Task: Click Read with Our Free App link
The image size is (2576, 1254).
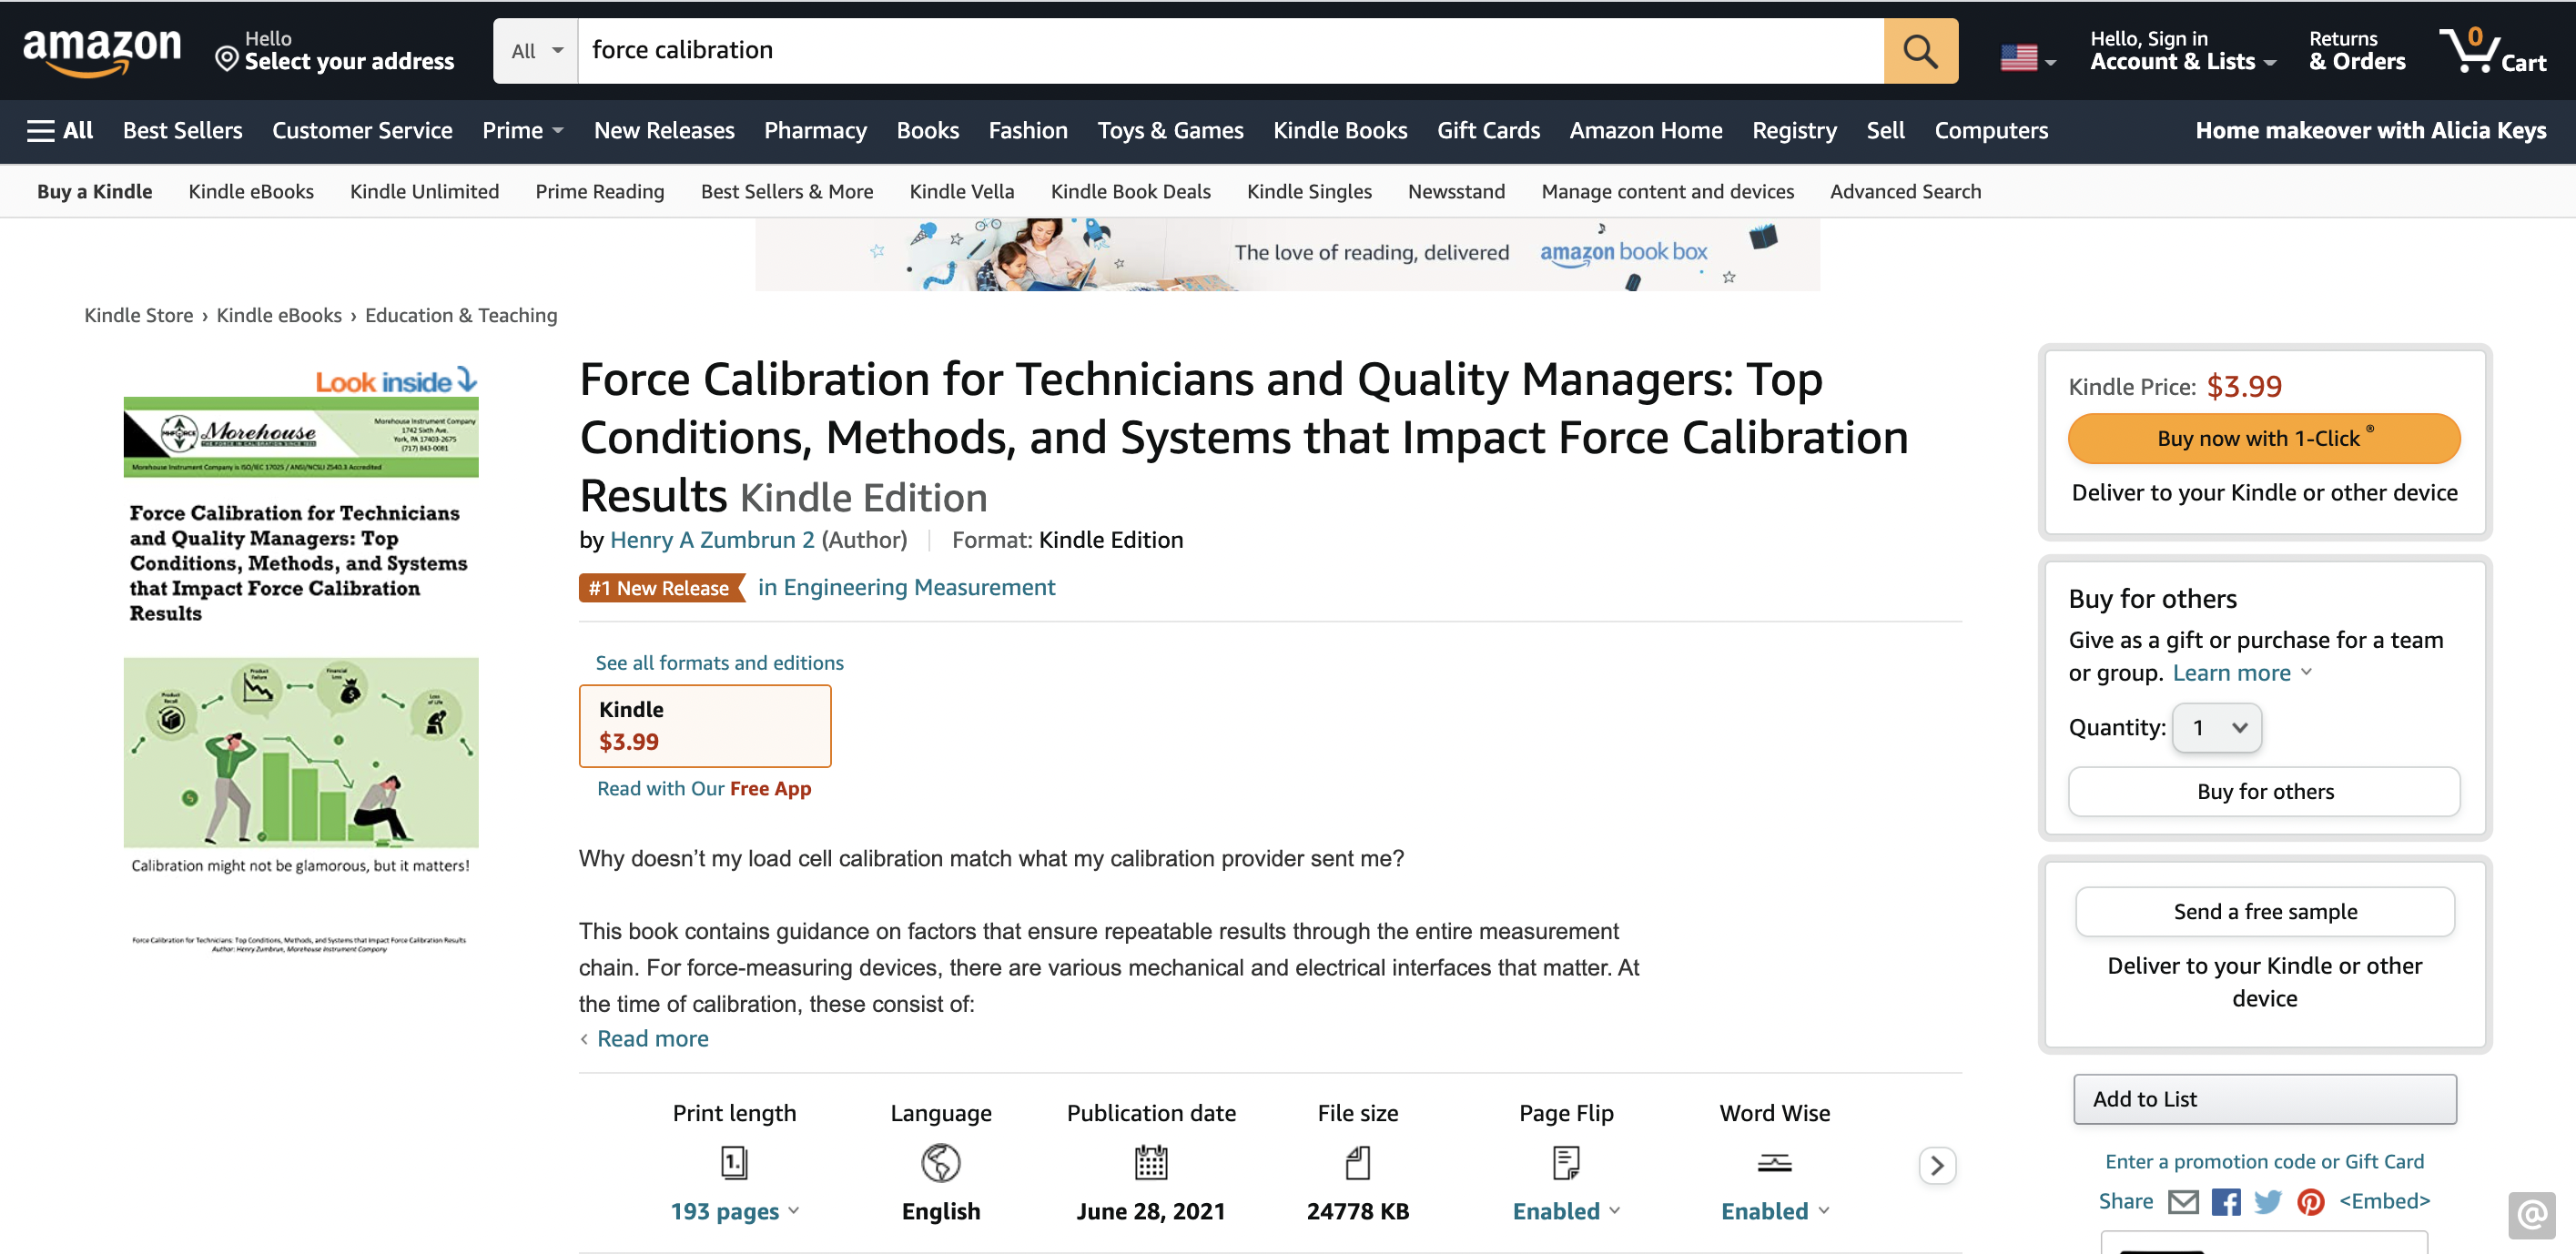Action: pos(704,788)
